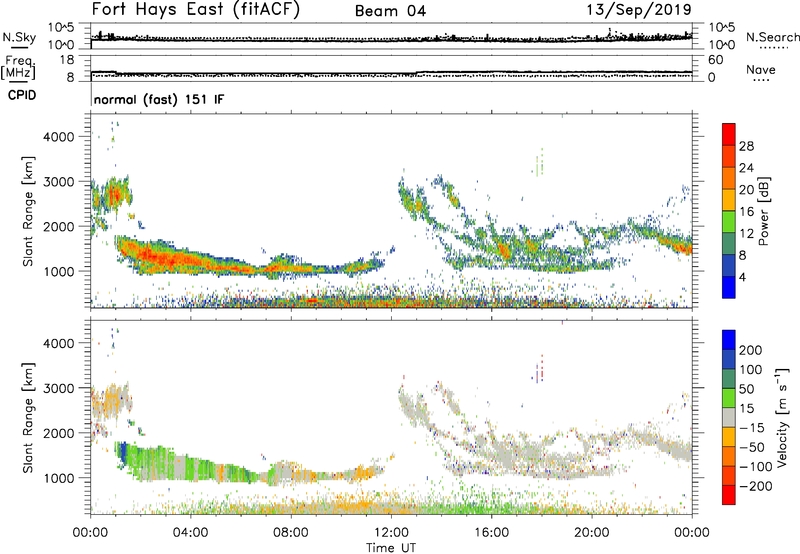The height and width of the screenshot is (554, 800).
Task: Select the 'Freq. [MHz]' axis label
Action: pyautogui.click(x=18, y=67)
